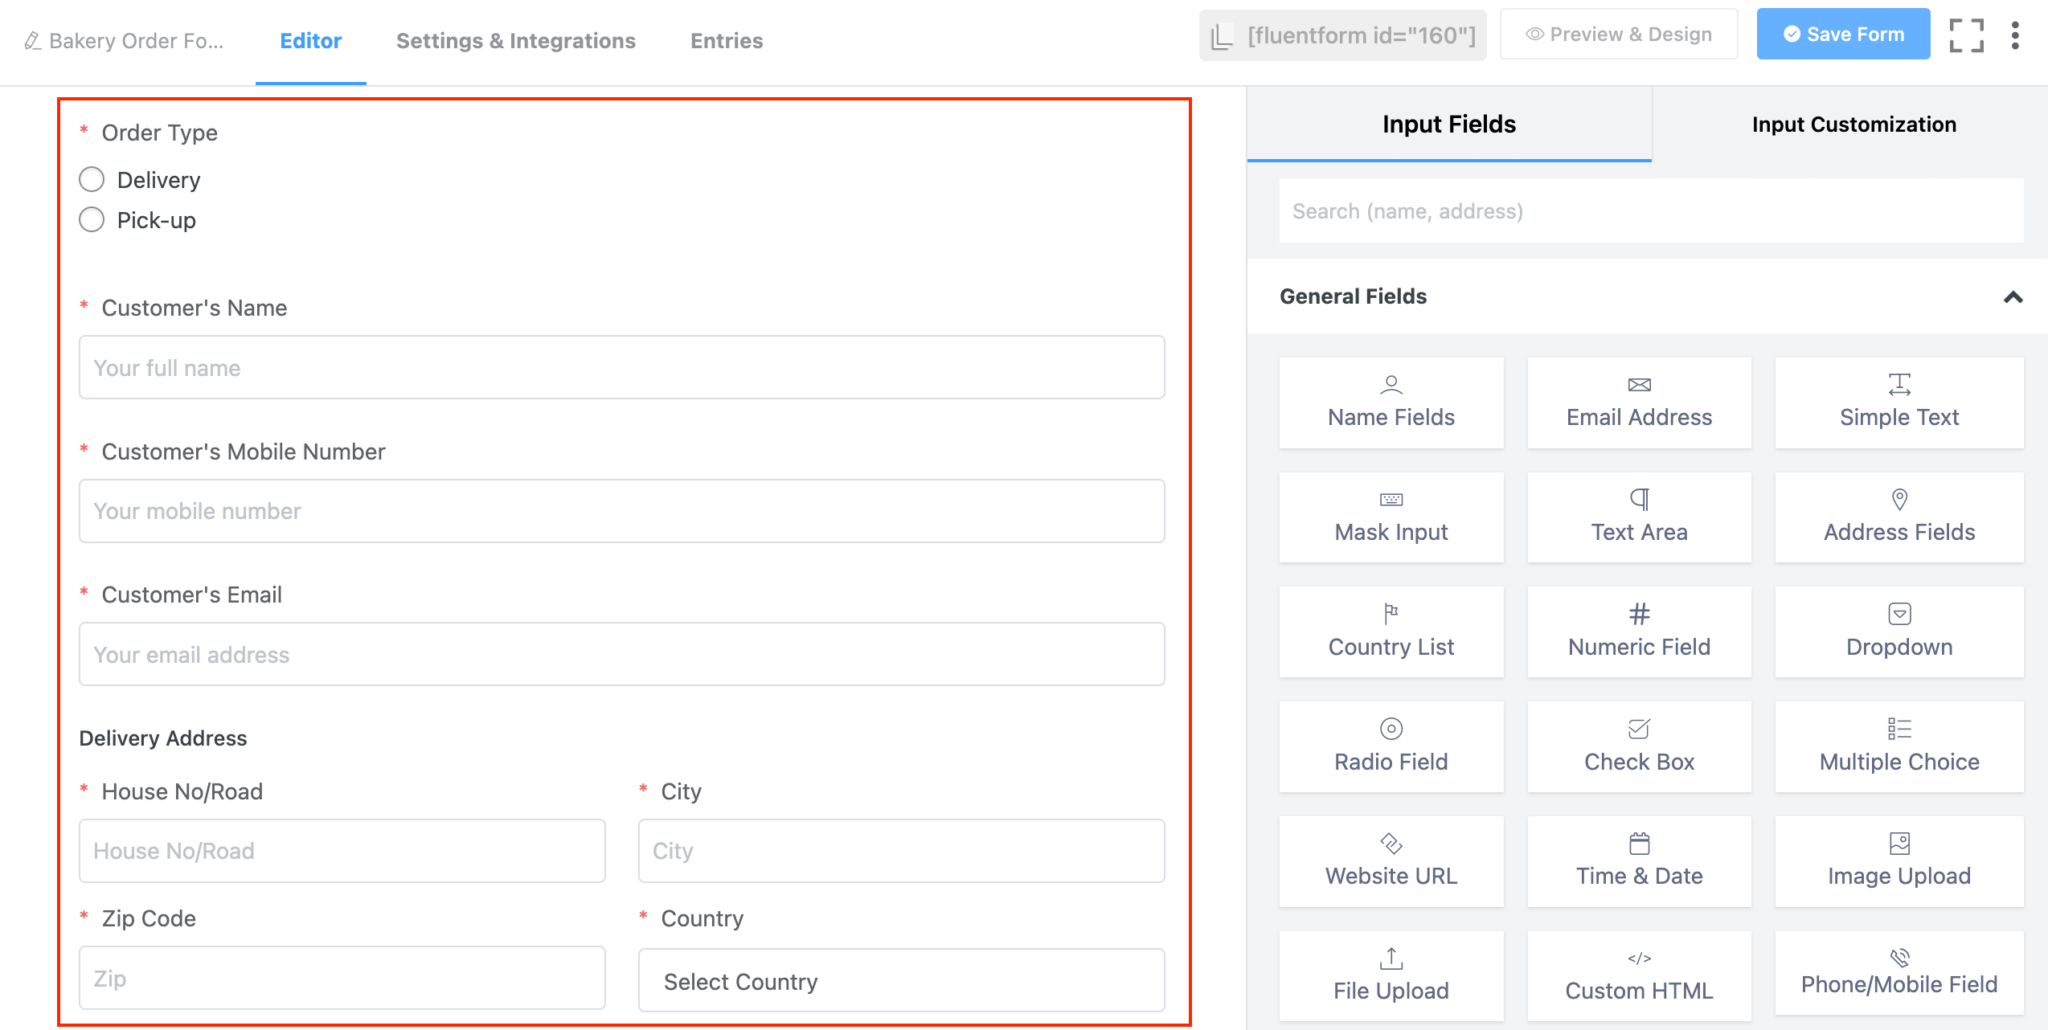Select the Delivery order type
Image resolution: width=2048 pixels, height=1030 pixels.
[x=91, y=179]
